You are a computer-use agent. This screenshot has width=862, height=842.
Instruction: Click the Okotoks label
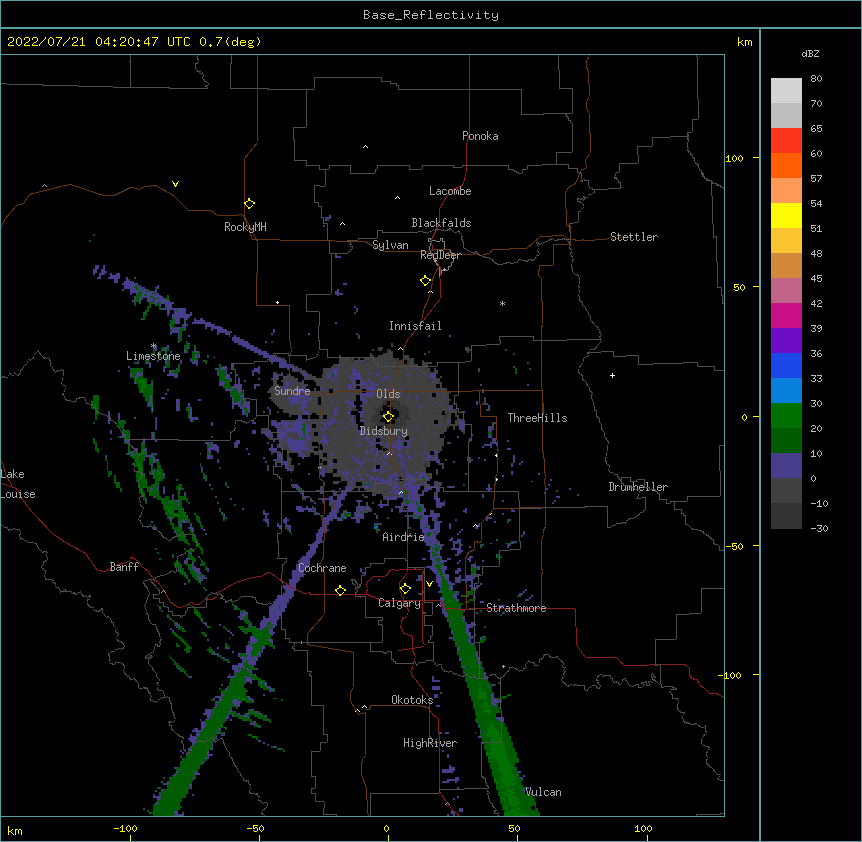point(412,700)
